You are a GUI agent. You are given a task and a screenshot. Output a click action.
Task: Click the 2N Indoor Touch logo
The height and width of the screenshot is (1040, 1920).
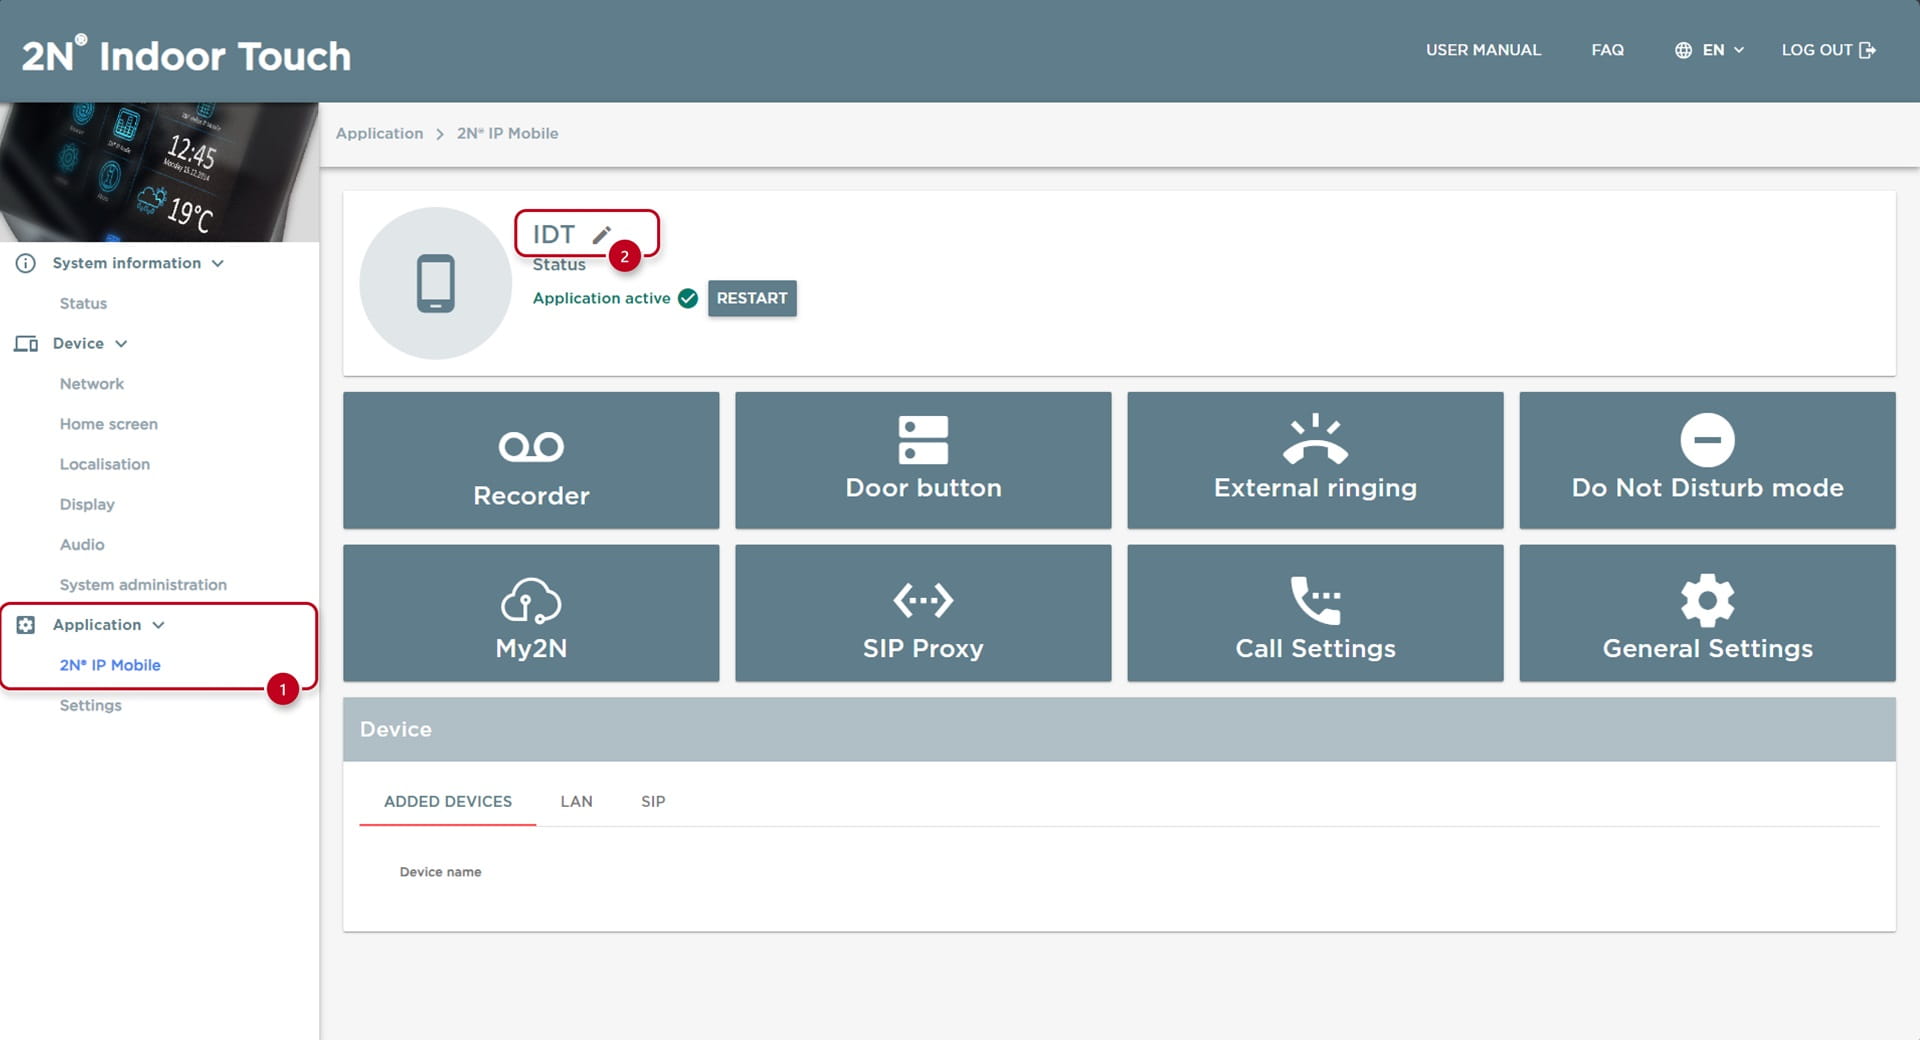click(187, 55)
